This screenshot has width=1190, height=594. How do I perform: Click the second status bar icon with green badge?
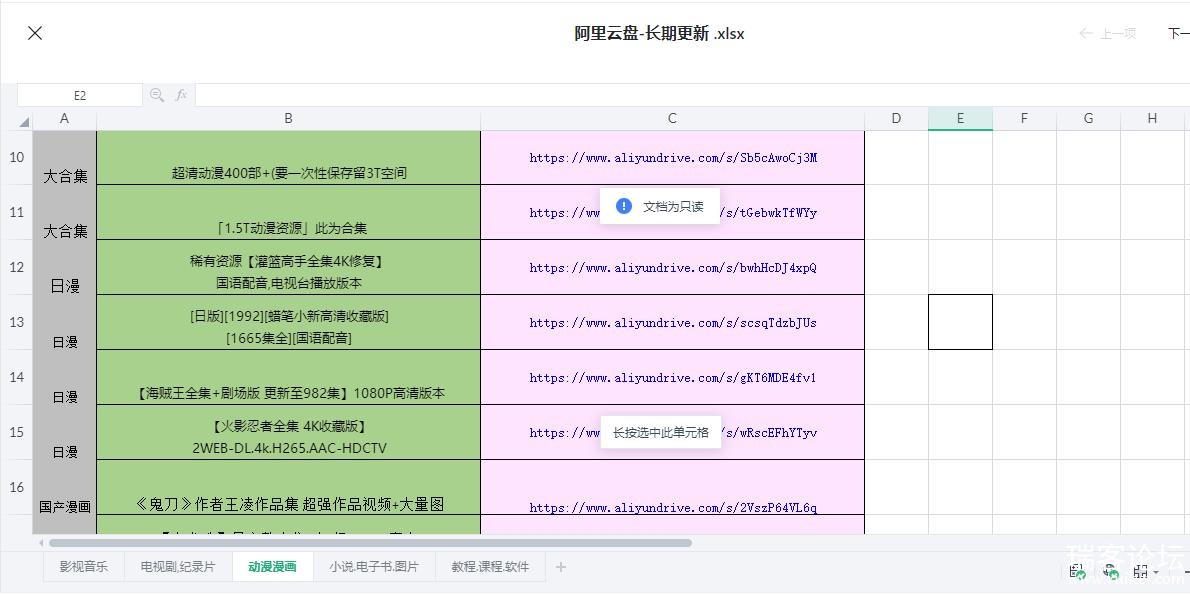(x=1110, y=573)
